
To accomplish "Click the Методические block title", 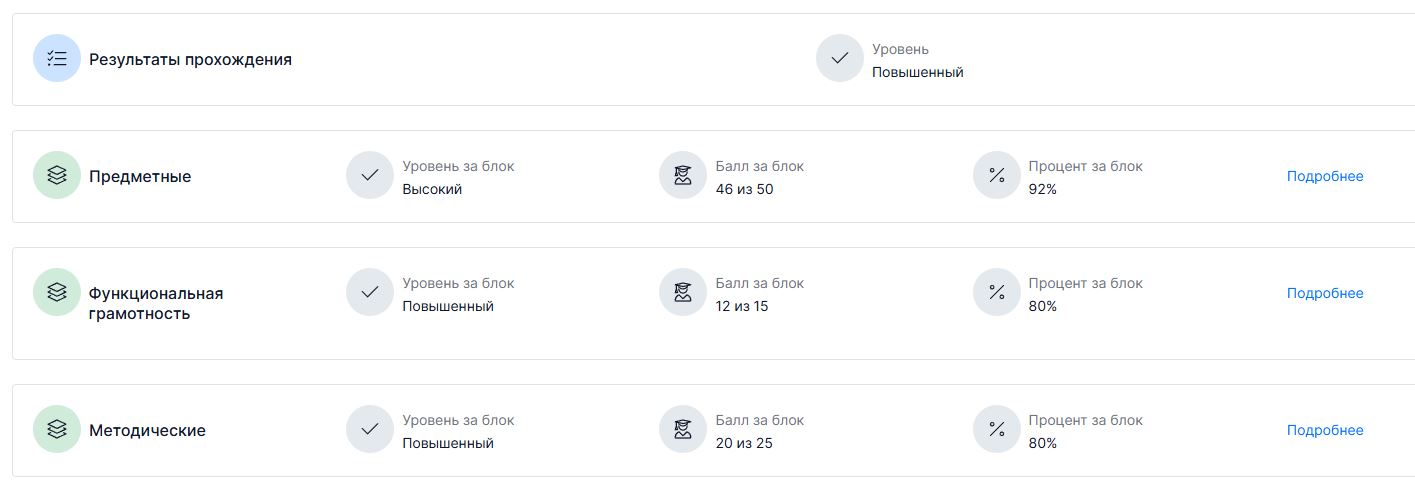I will click(147, 431).
